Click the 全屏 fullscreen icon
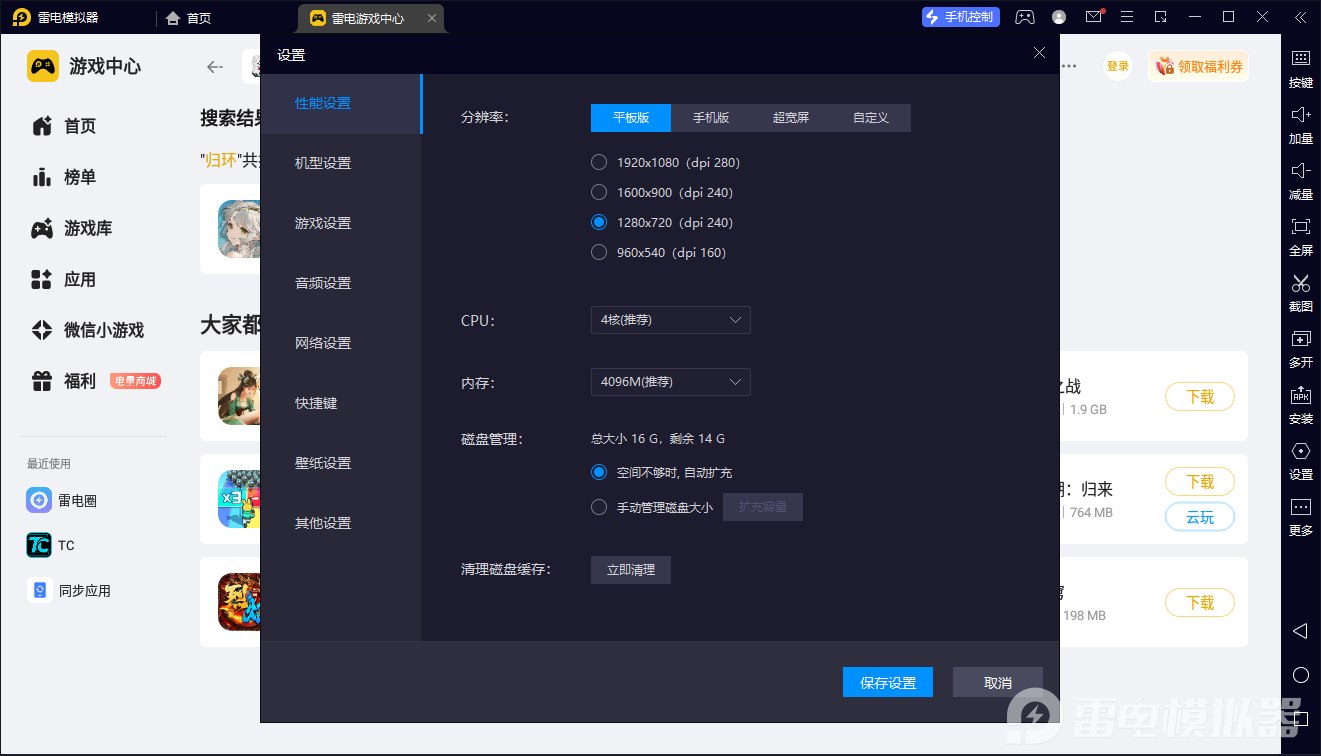The width and height of the screenshot is (1321, 756). [1300, 228]
